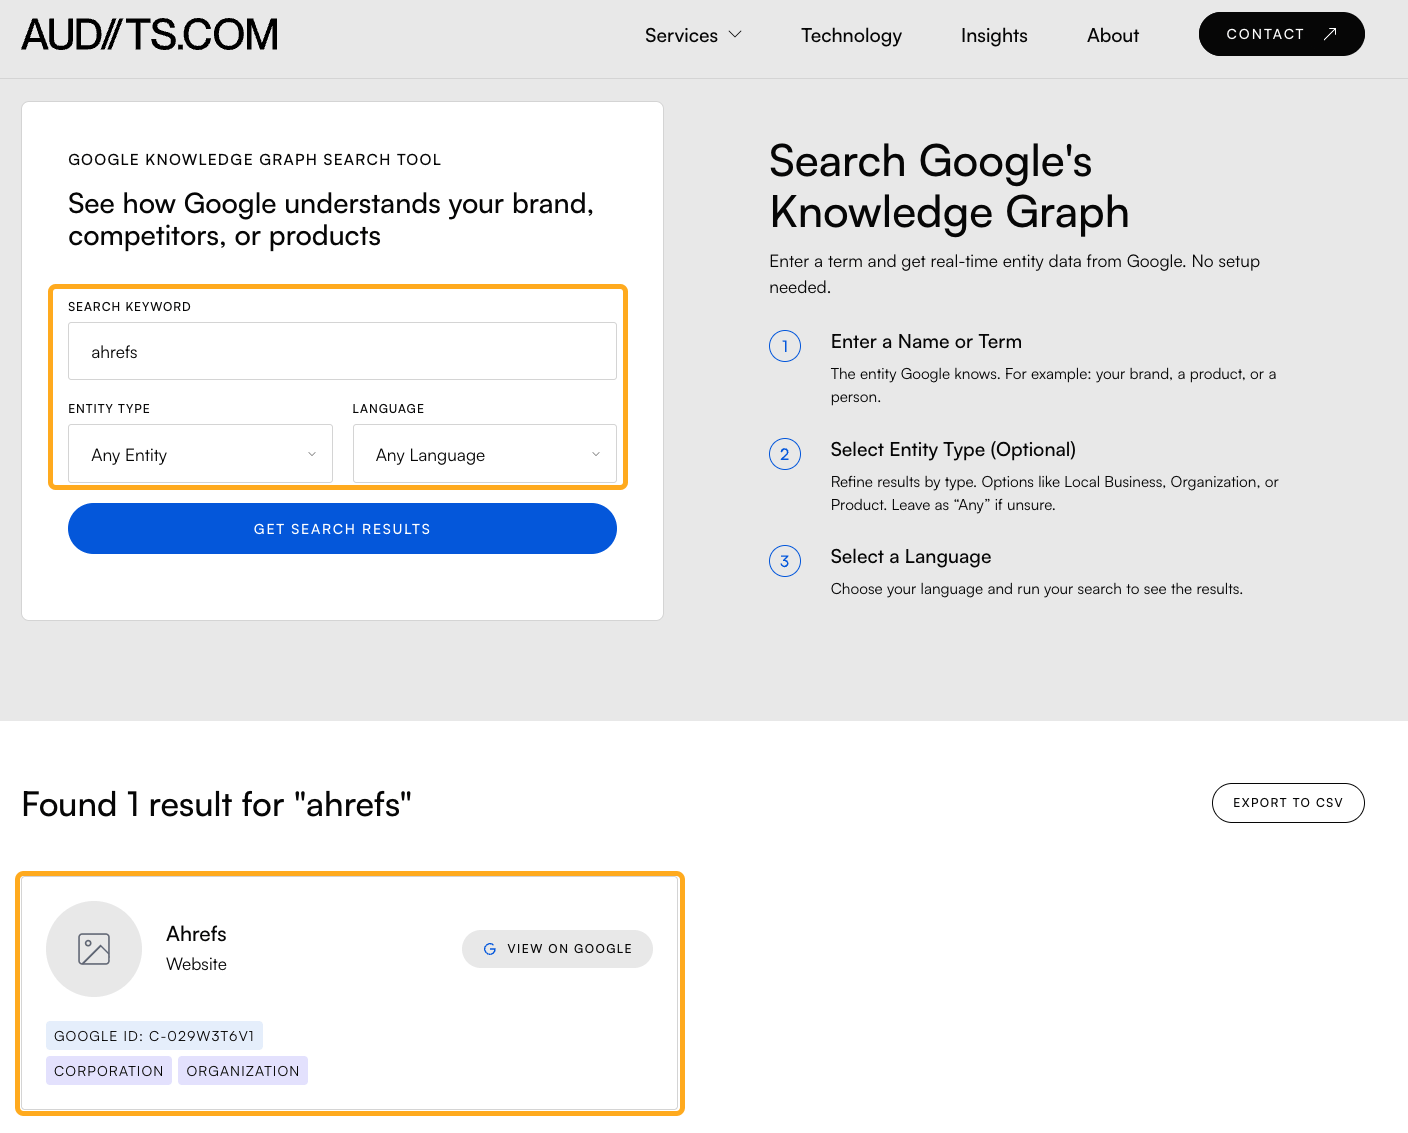Click the 'Enter a Name or Term' heading

926,342
